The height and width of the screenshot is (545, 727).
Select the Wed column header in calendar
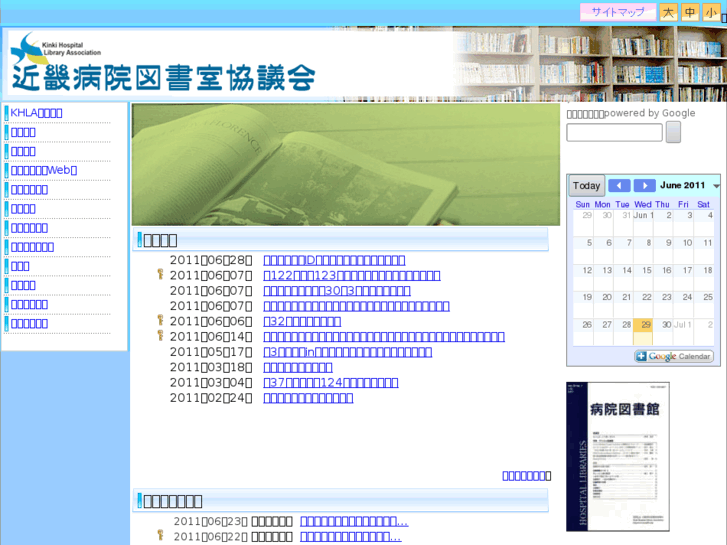coord(643,205)
